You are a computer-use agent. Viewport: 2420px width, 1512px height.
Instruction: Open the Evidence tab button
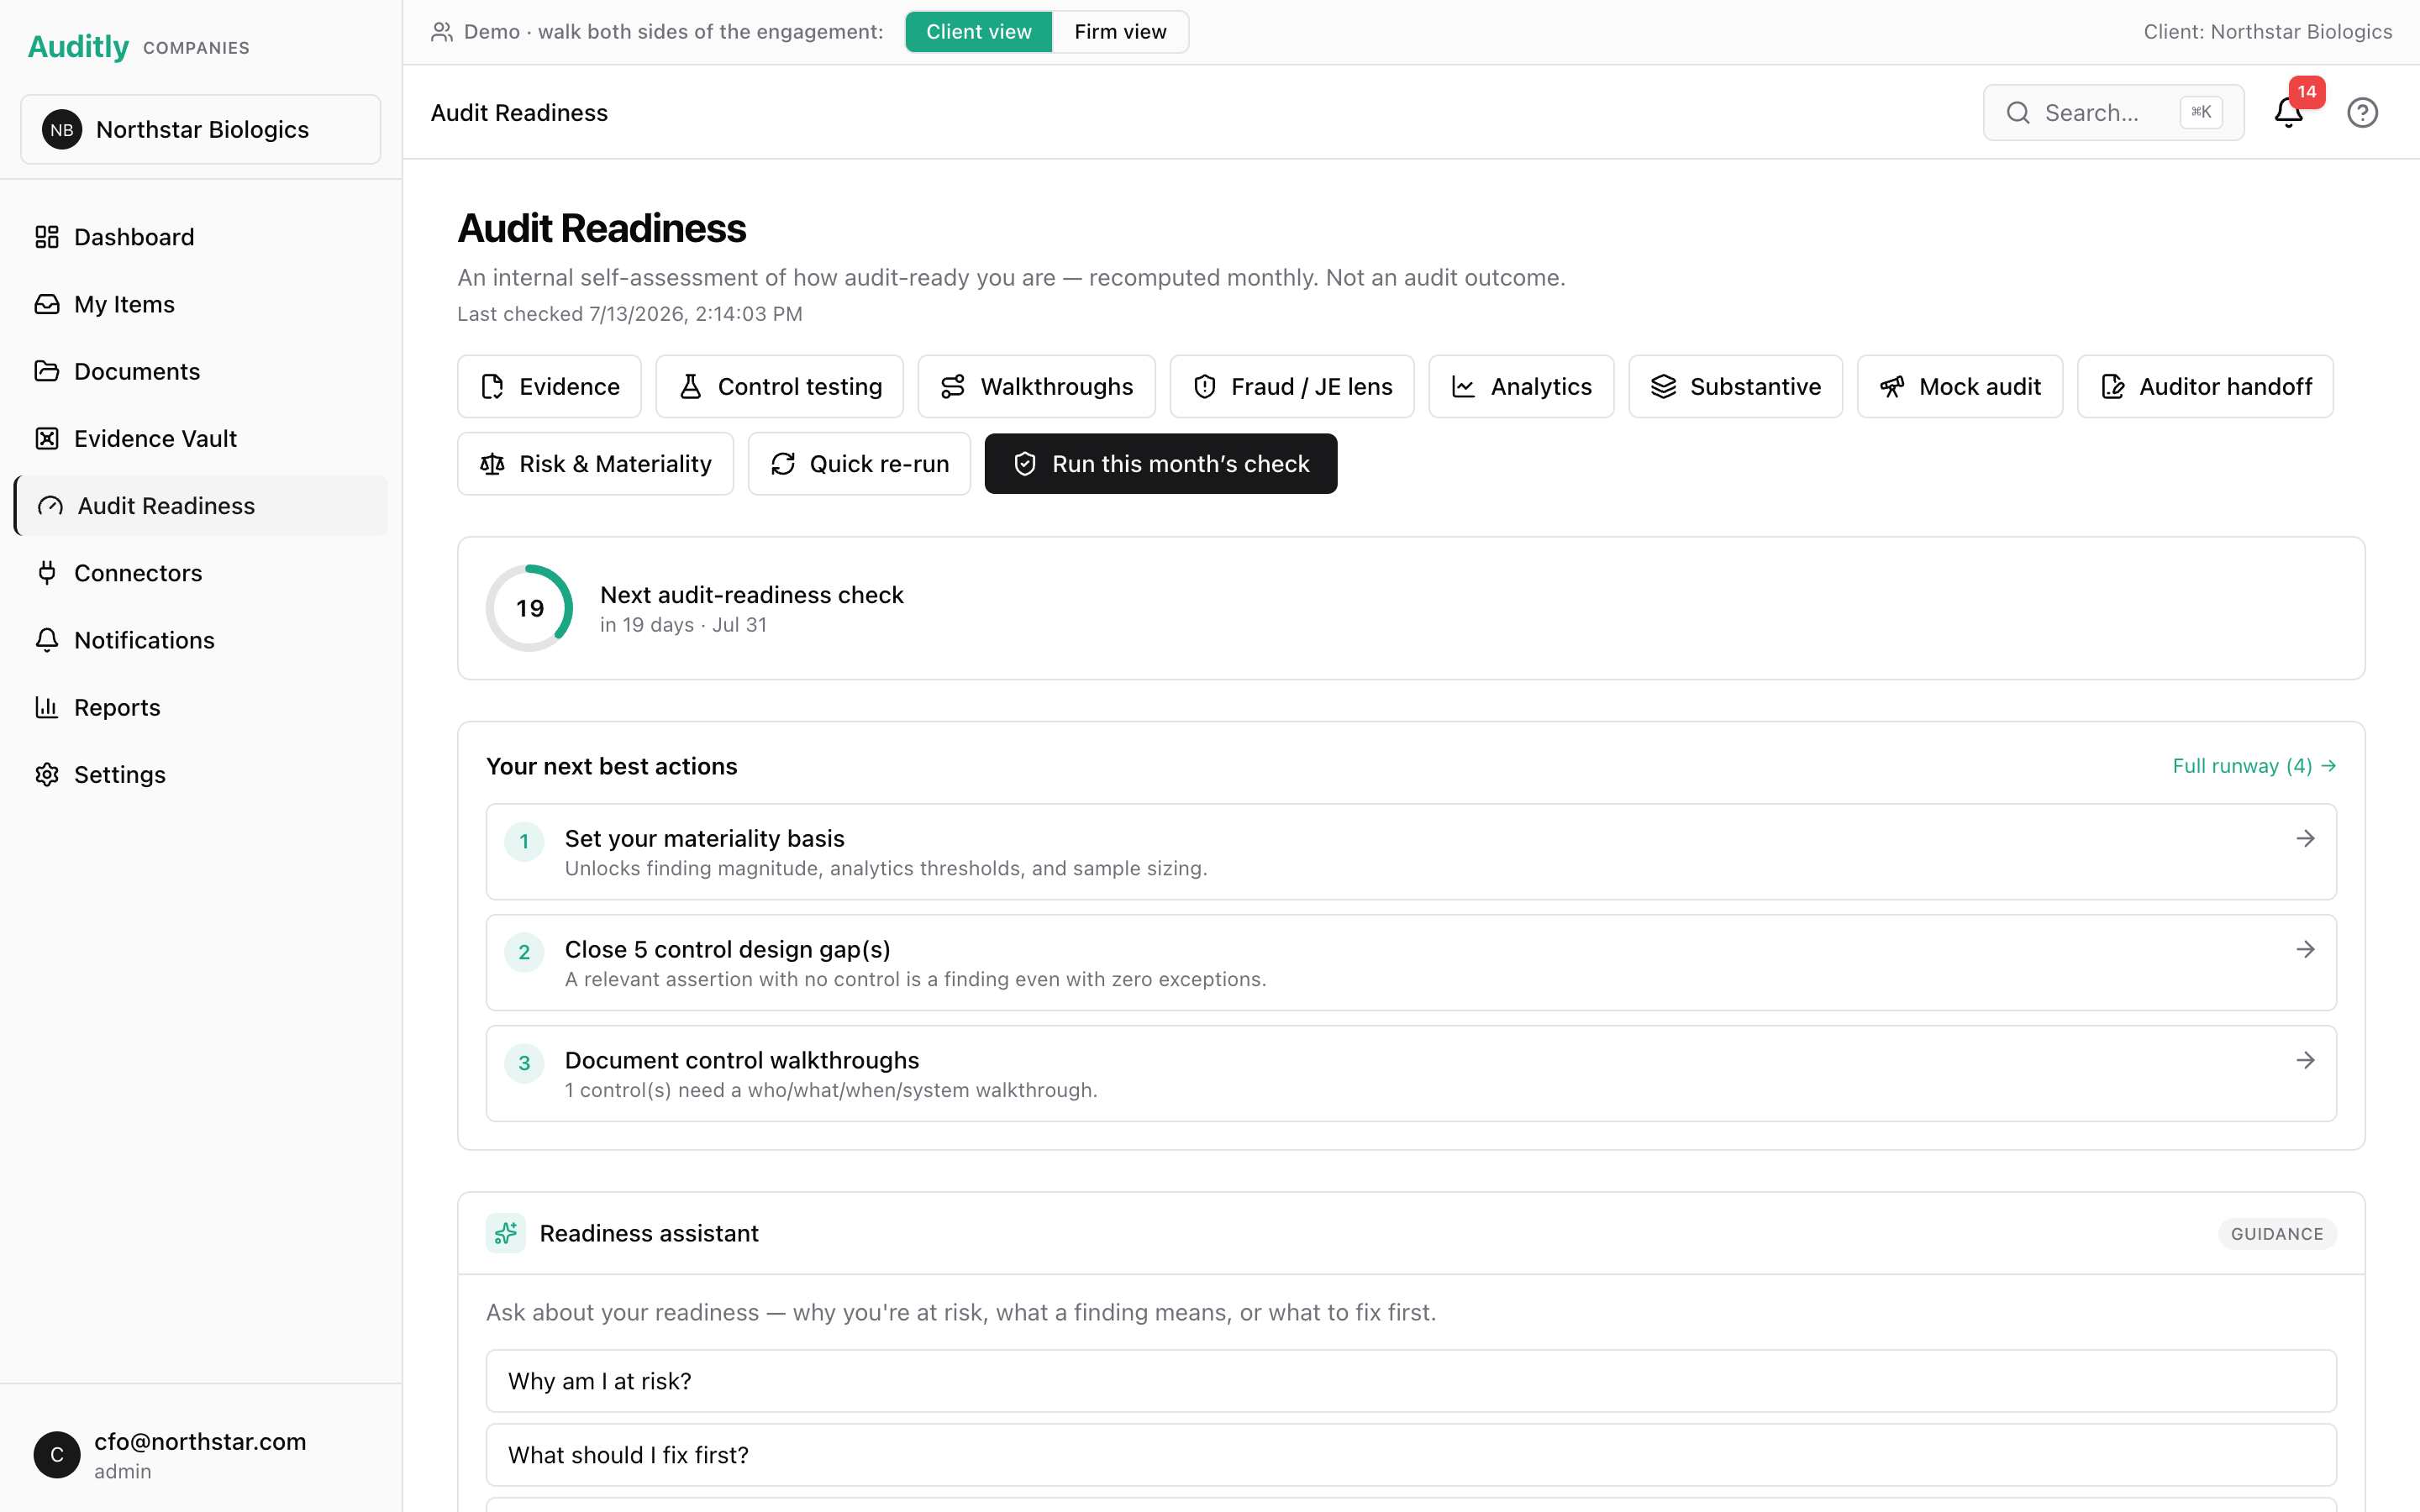point(549,387)
